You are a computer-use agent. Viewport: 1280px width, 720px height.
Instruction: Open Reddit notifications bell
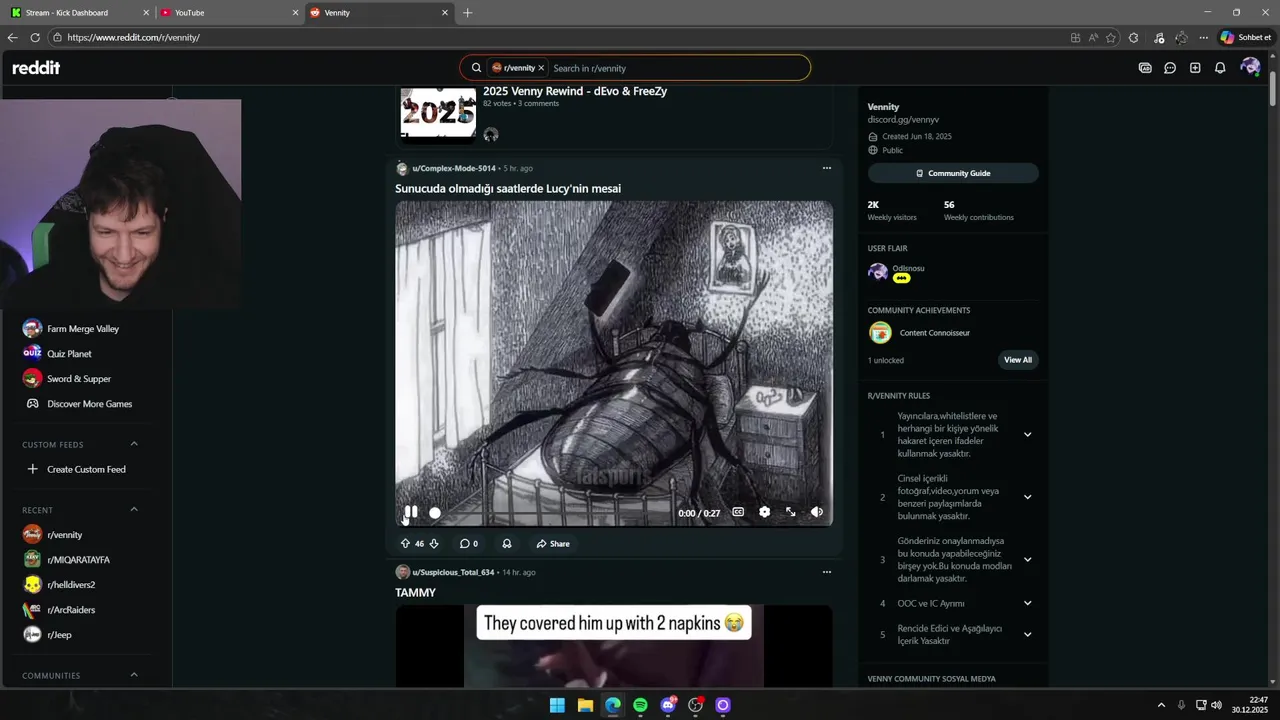1220,68
